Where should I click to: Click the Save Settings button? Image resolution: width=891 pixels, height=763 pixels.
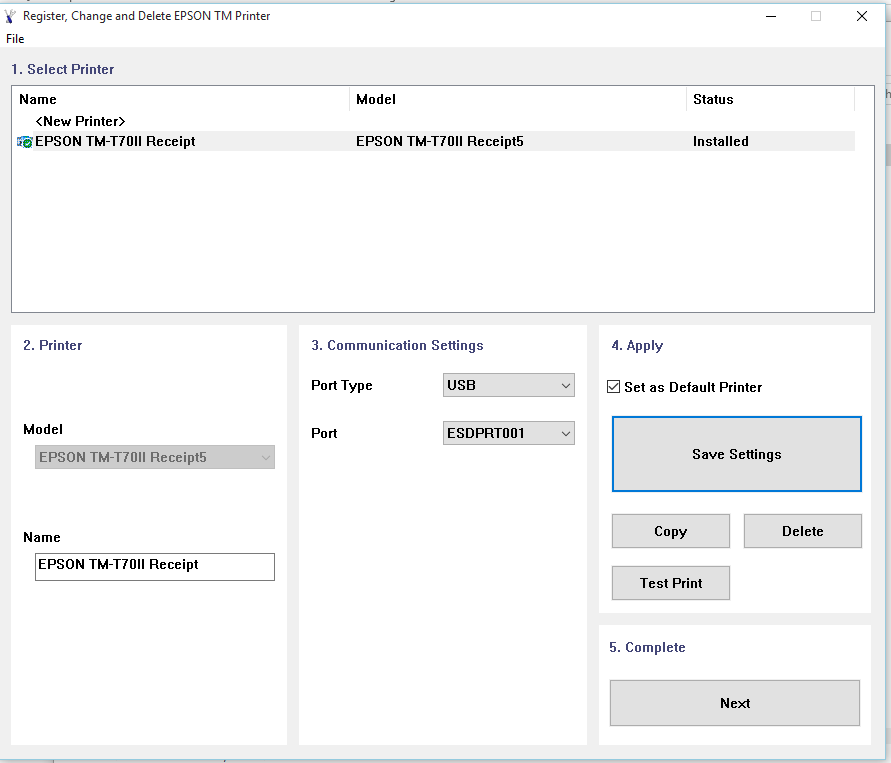[x=736, y=454]
